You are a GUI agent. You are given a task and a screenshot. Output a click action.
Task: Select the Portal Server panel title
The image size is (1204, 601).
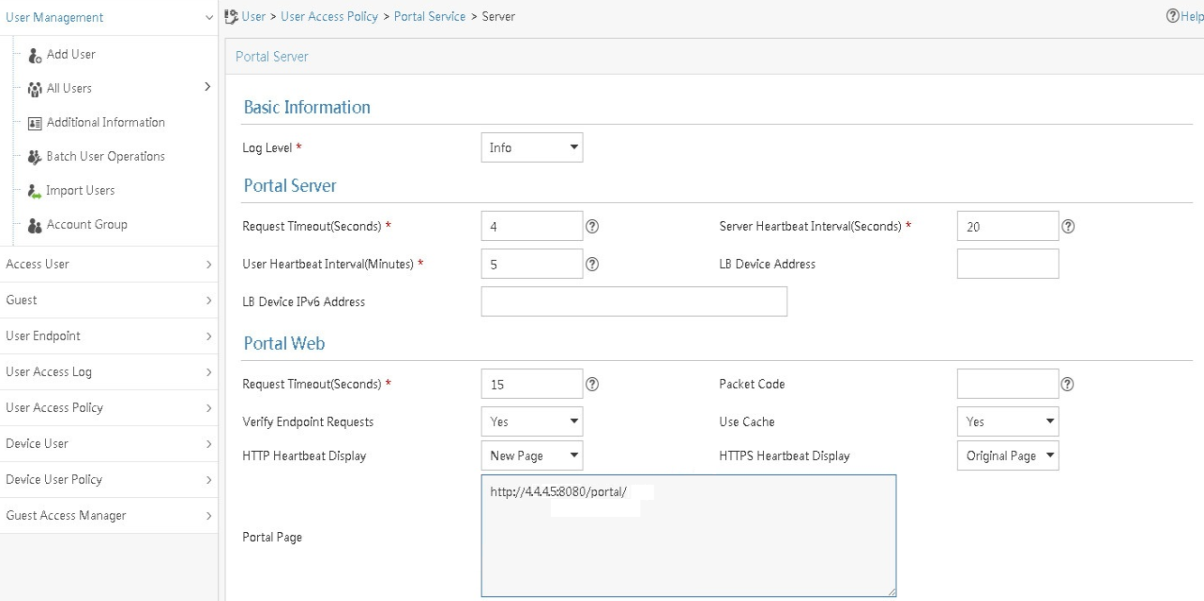point(272,57)
